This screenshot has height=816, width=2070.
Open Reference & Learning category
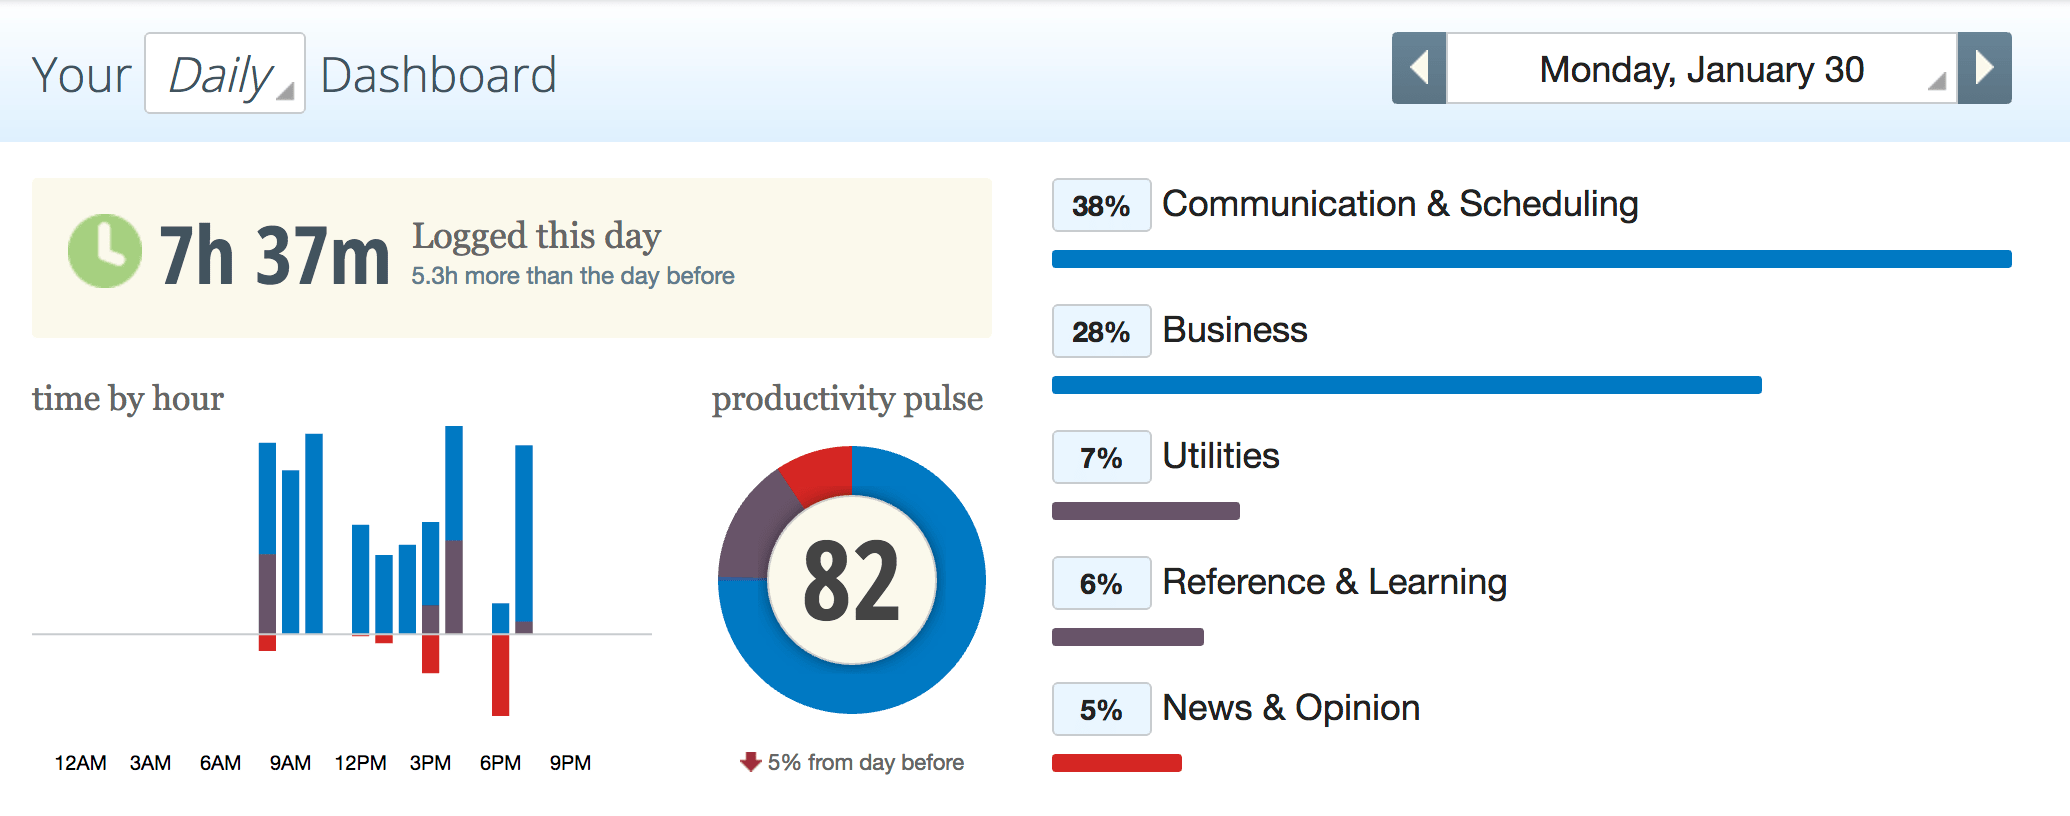click(x=1334, y=582)
